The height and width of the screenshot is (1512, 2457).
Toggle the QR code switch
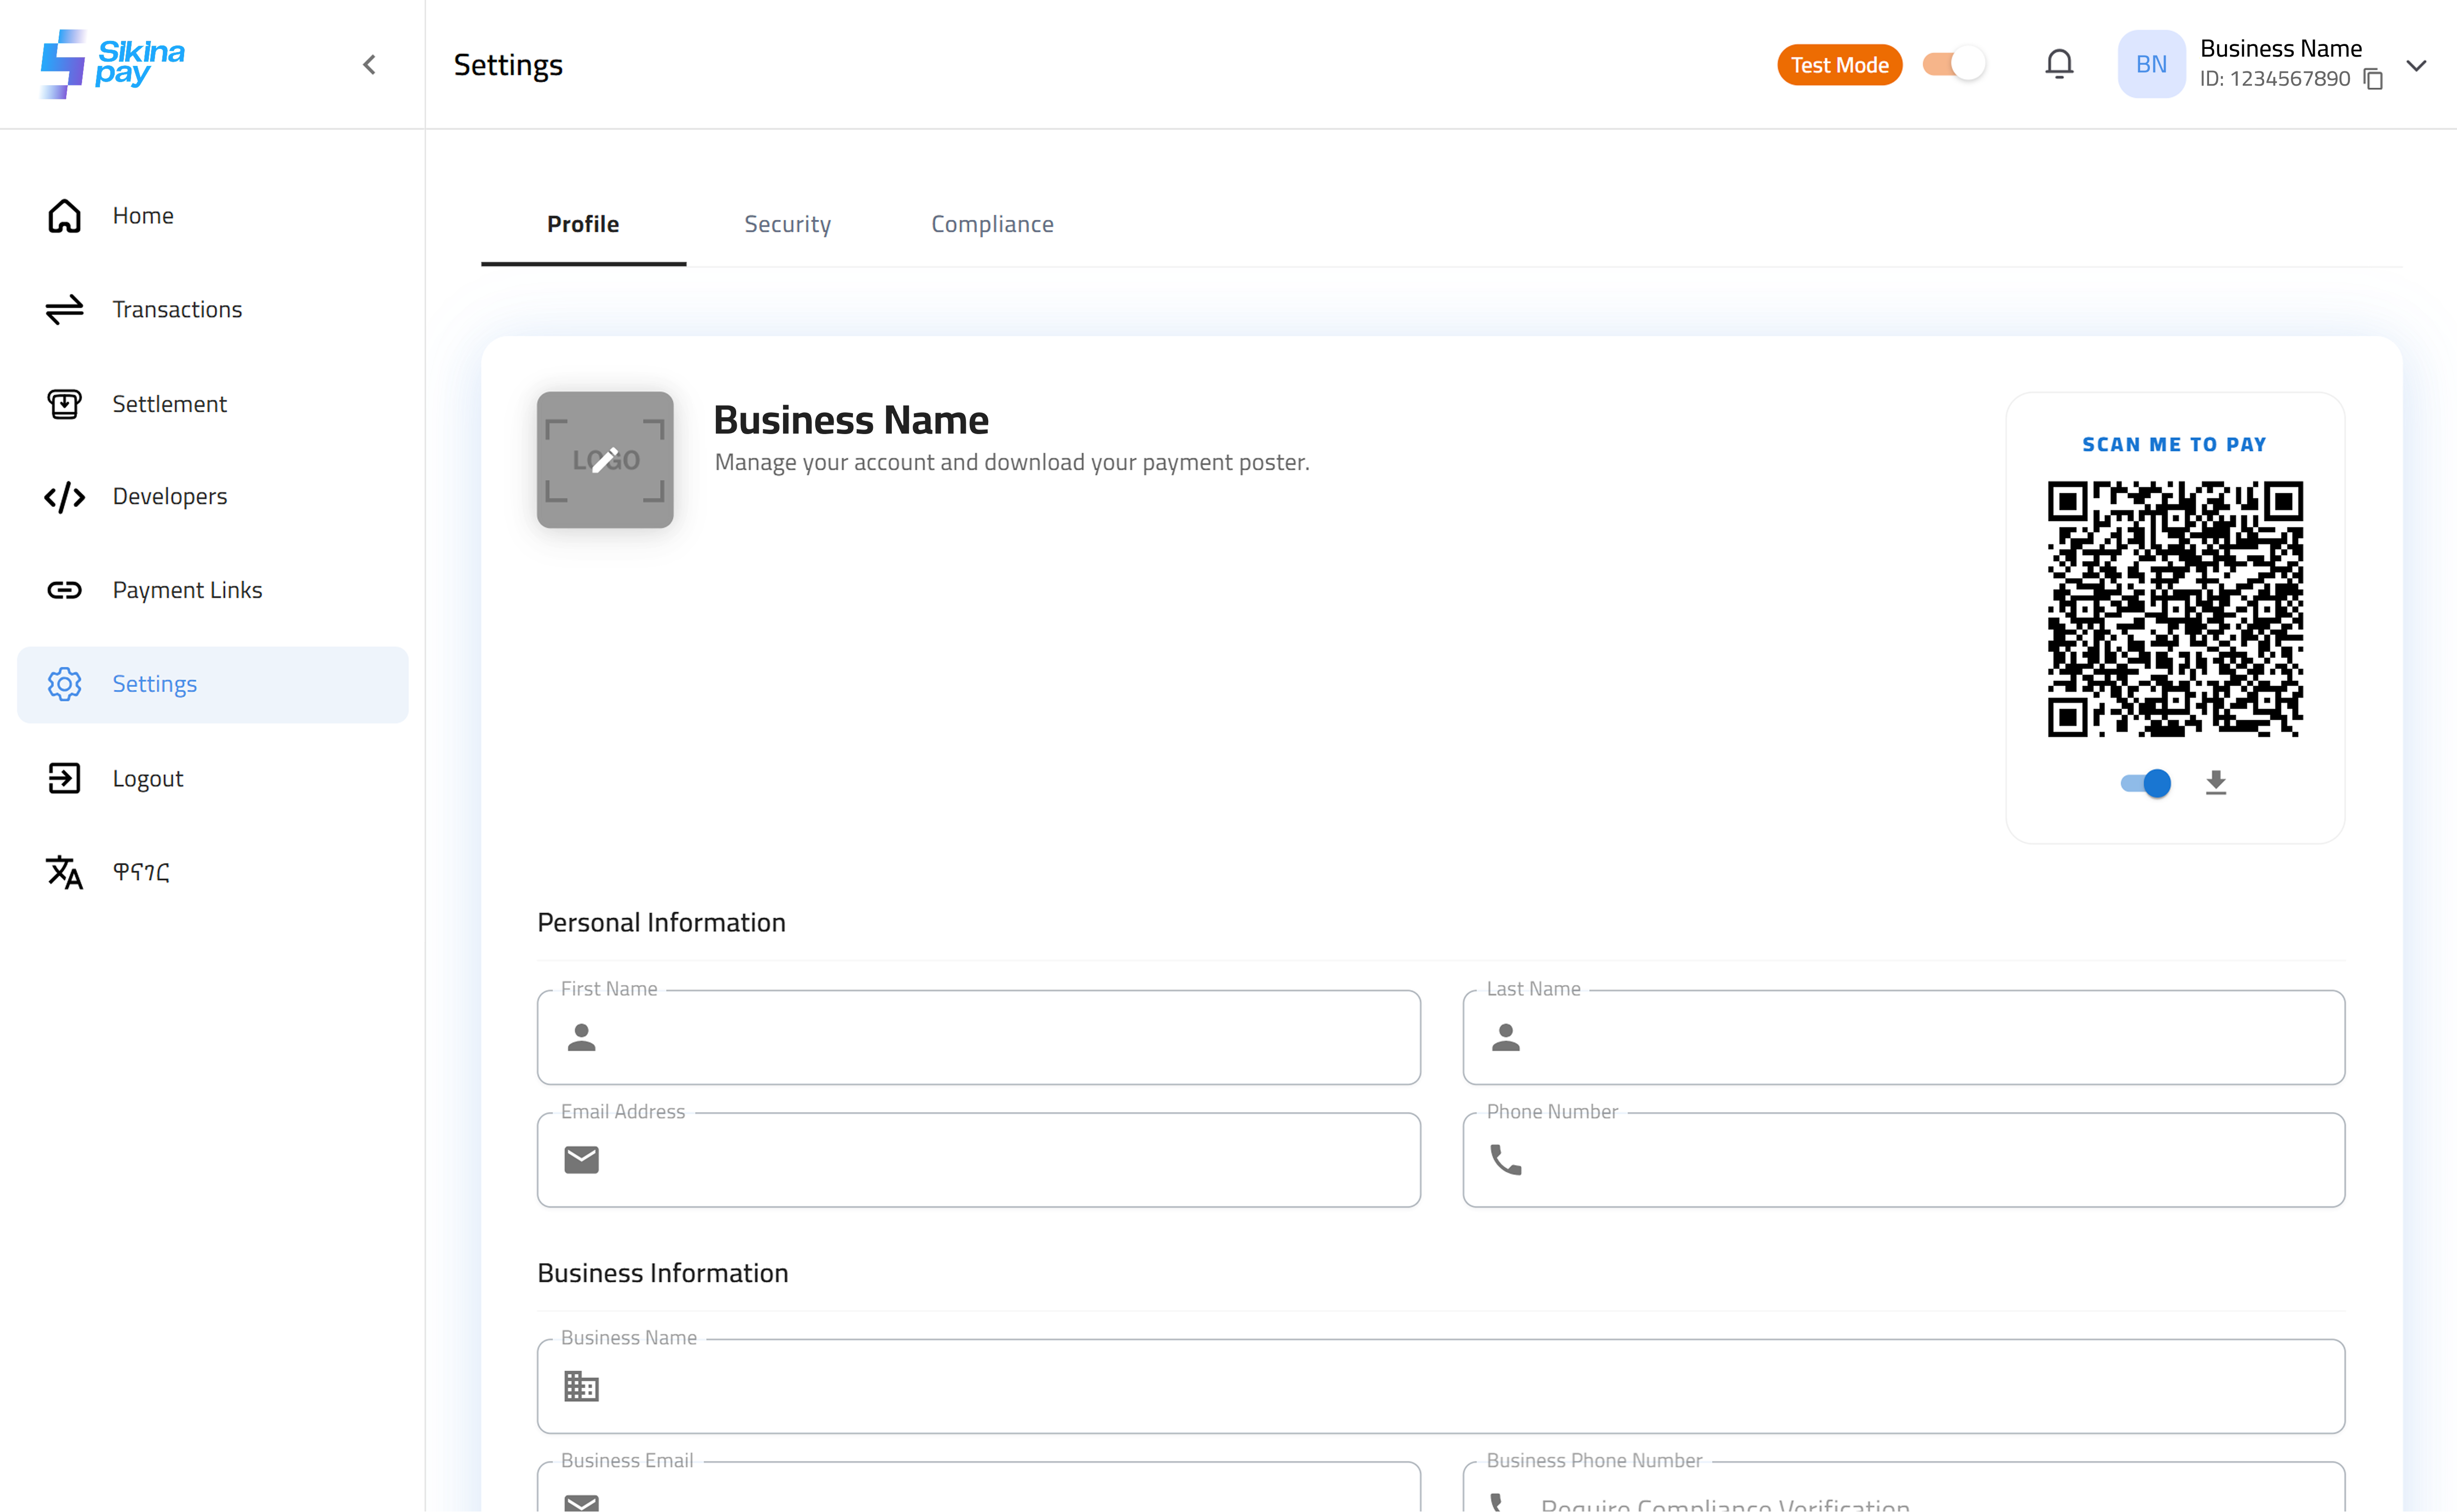2145,783
